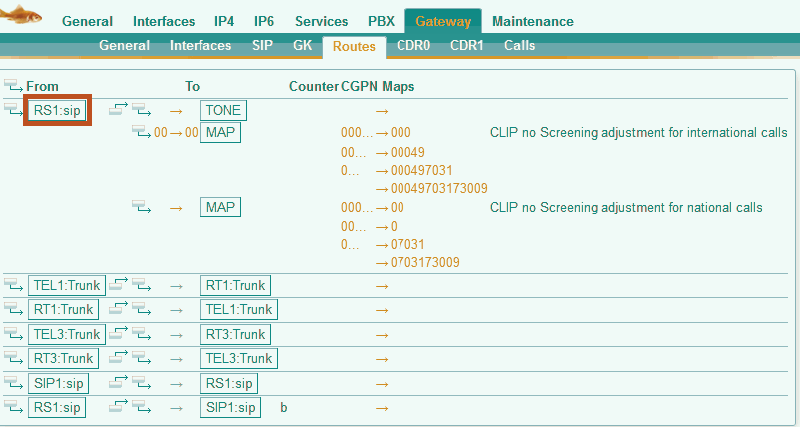Click the CGPN map value 000497031

point(421,170)
